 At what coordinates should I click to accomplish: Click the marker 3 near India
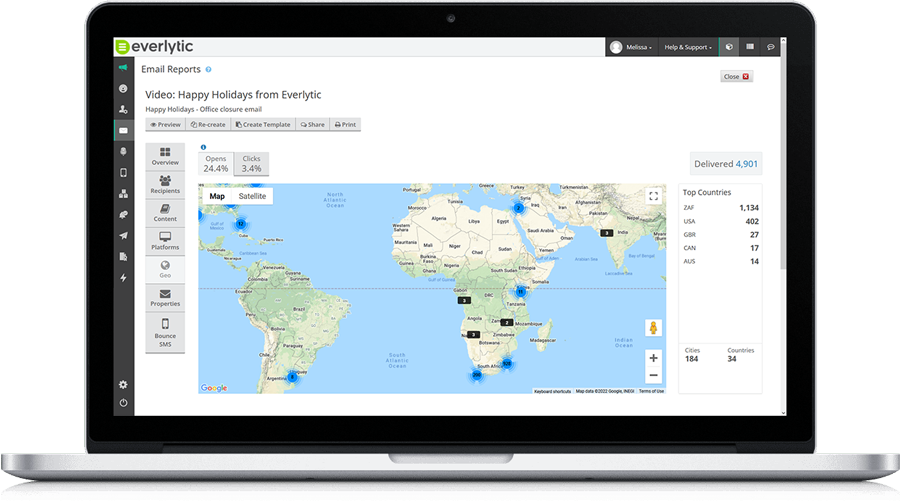coord(607,233)
